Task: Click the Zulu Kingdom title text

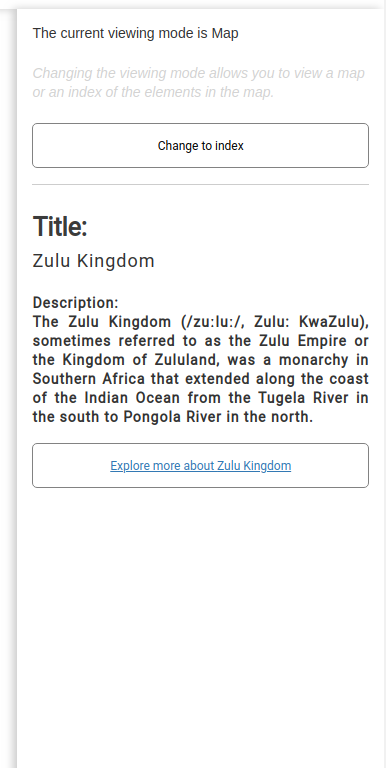Action: tap(94, 261)
